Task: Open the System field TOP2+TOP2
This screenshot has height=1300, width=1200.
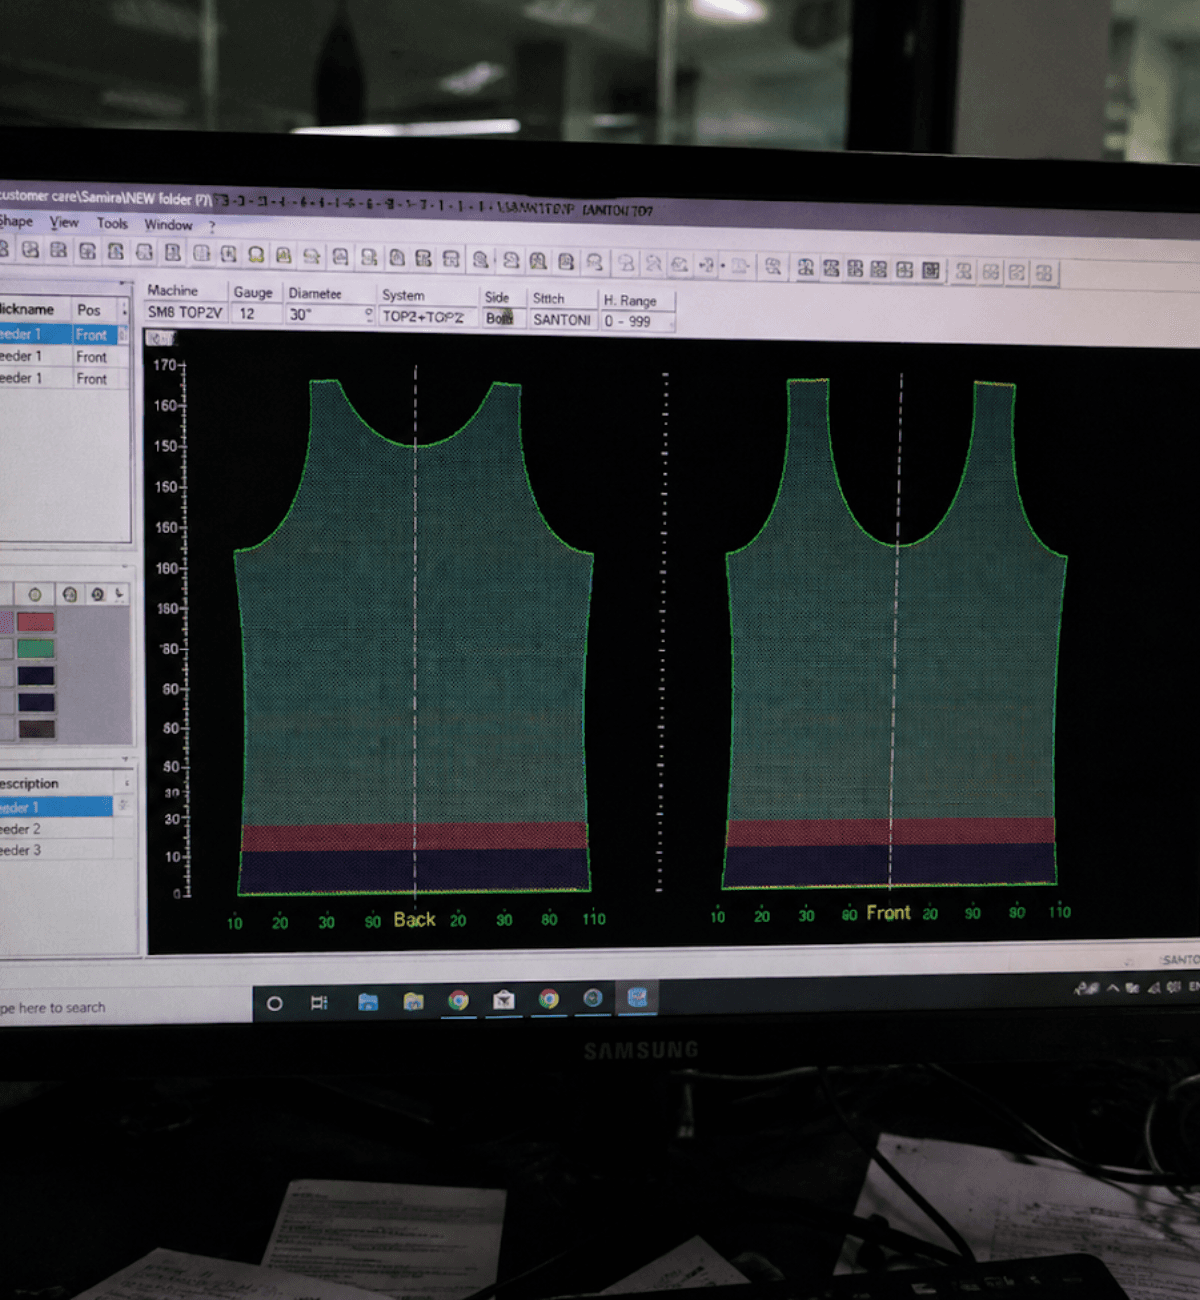Action: point(427,317)
